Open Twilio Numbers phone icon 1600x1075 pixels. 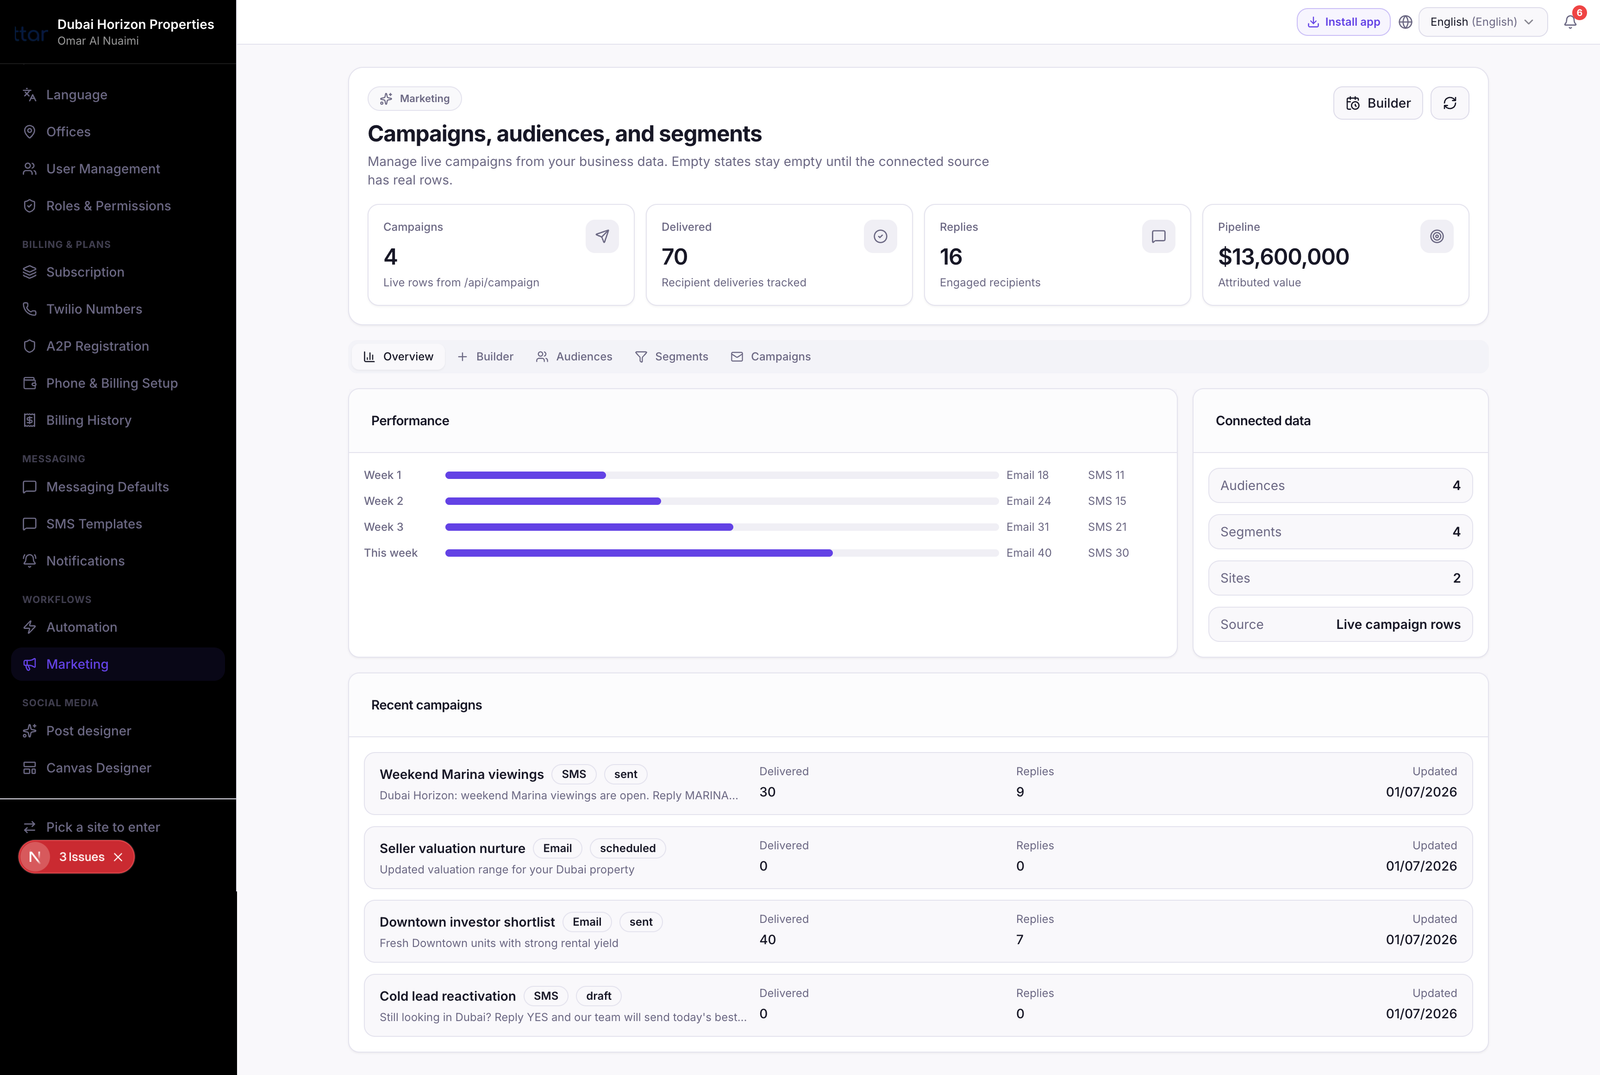click(x=30, y=309)
